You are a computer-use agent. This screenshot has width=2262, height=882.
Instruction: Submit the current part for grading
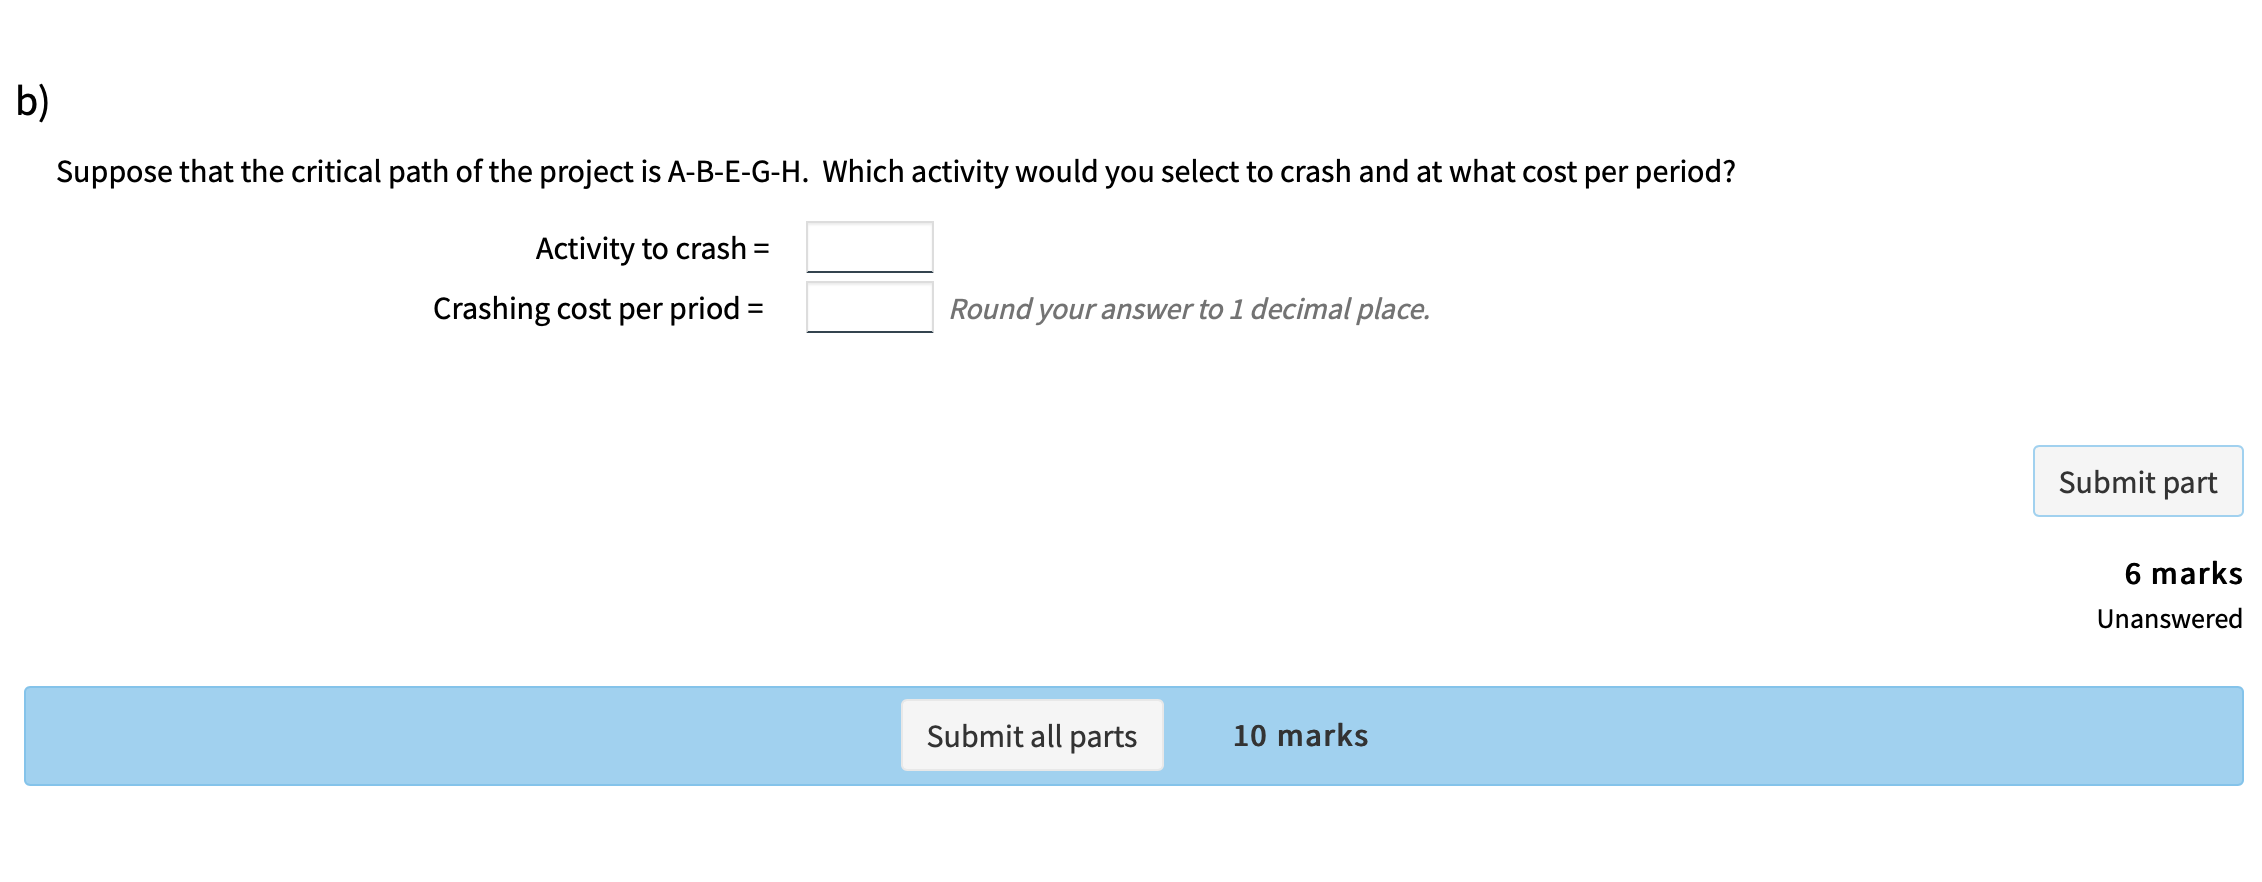pyautogui.click(x=2137, y=481)
